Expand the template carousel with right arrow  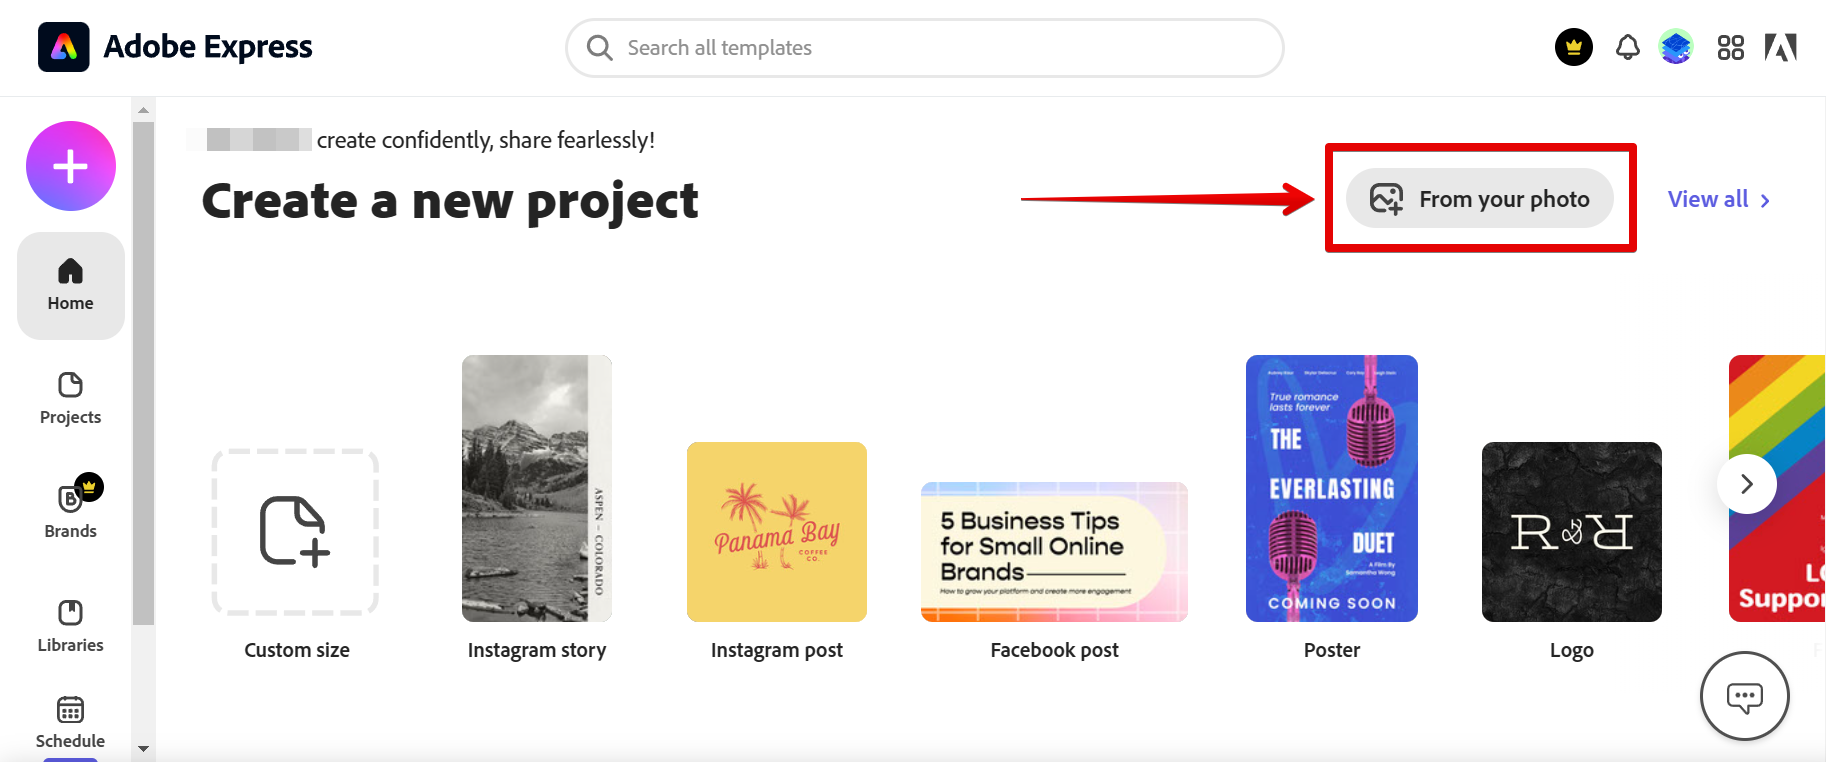point(1746,484)
